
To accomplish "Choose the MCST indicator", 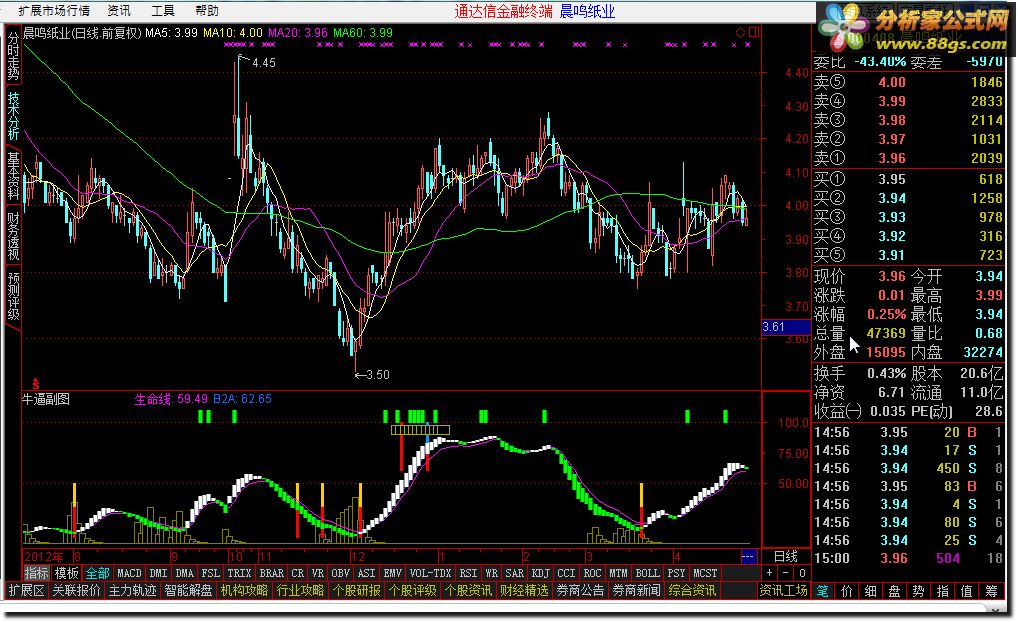I will click(704, 573).
